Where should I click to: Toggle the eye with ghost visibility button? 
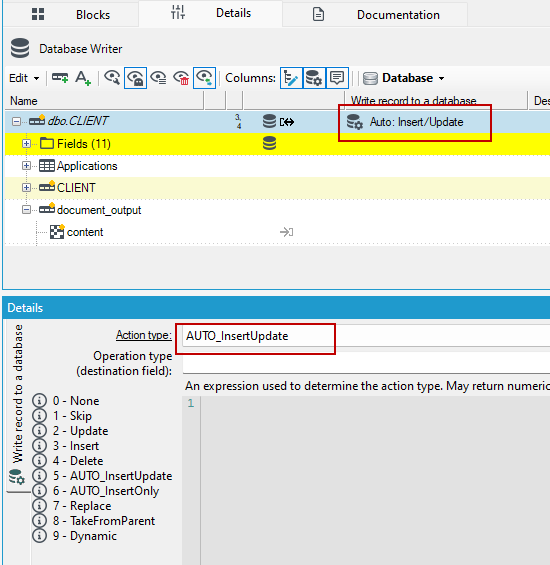tap(135, 78)
